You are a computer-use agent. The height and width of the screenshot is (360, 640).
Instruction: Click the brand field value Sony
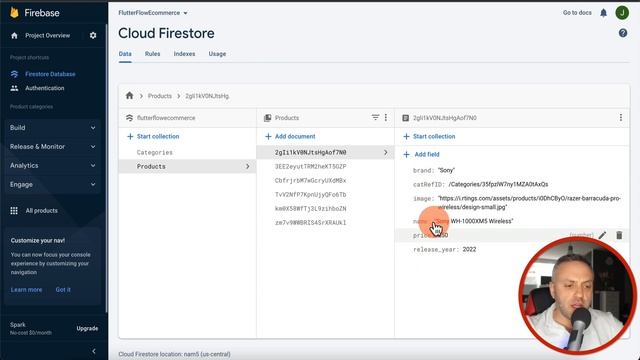coord(447,170)
